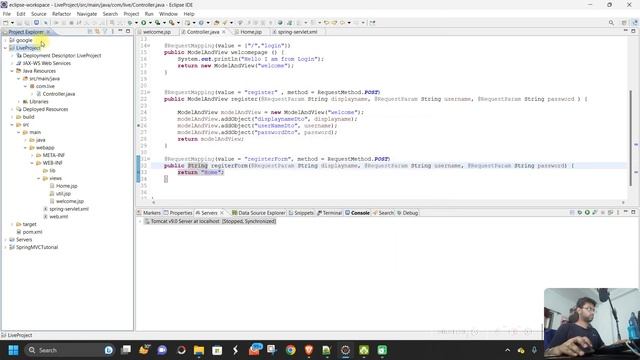Switch to the Console tab
This screenshot has height=360, width=640.
coord(357,213)
